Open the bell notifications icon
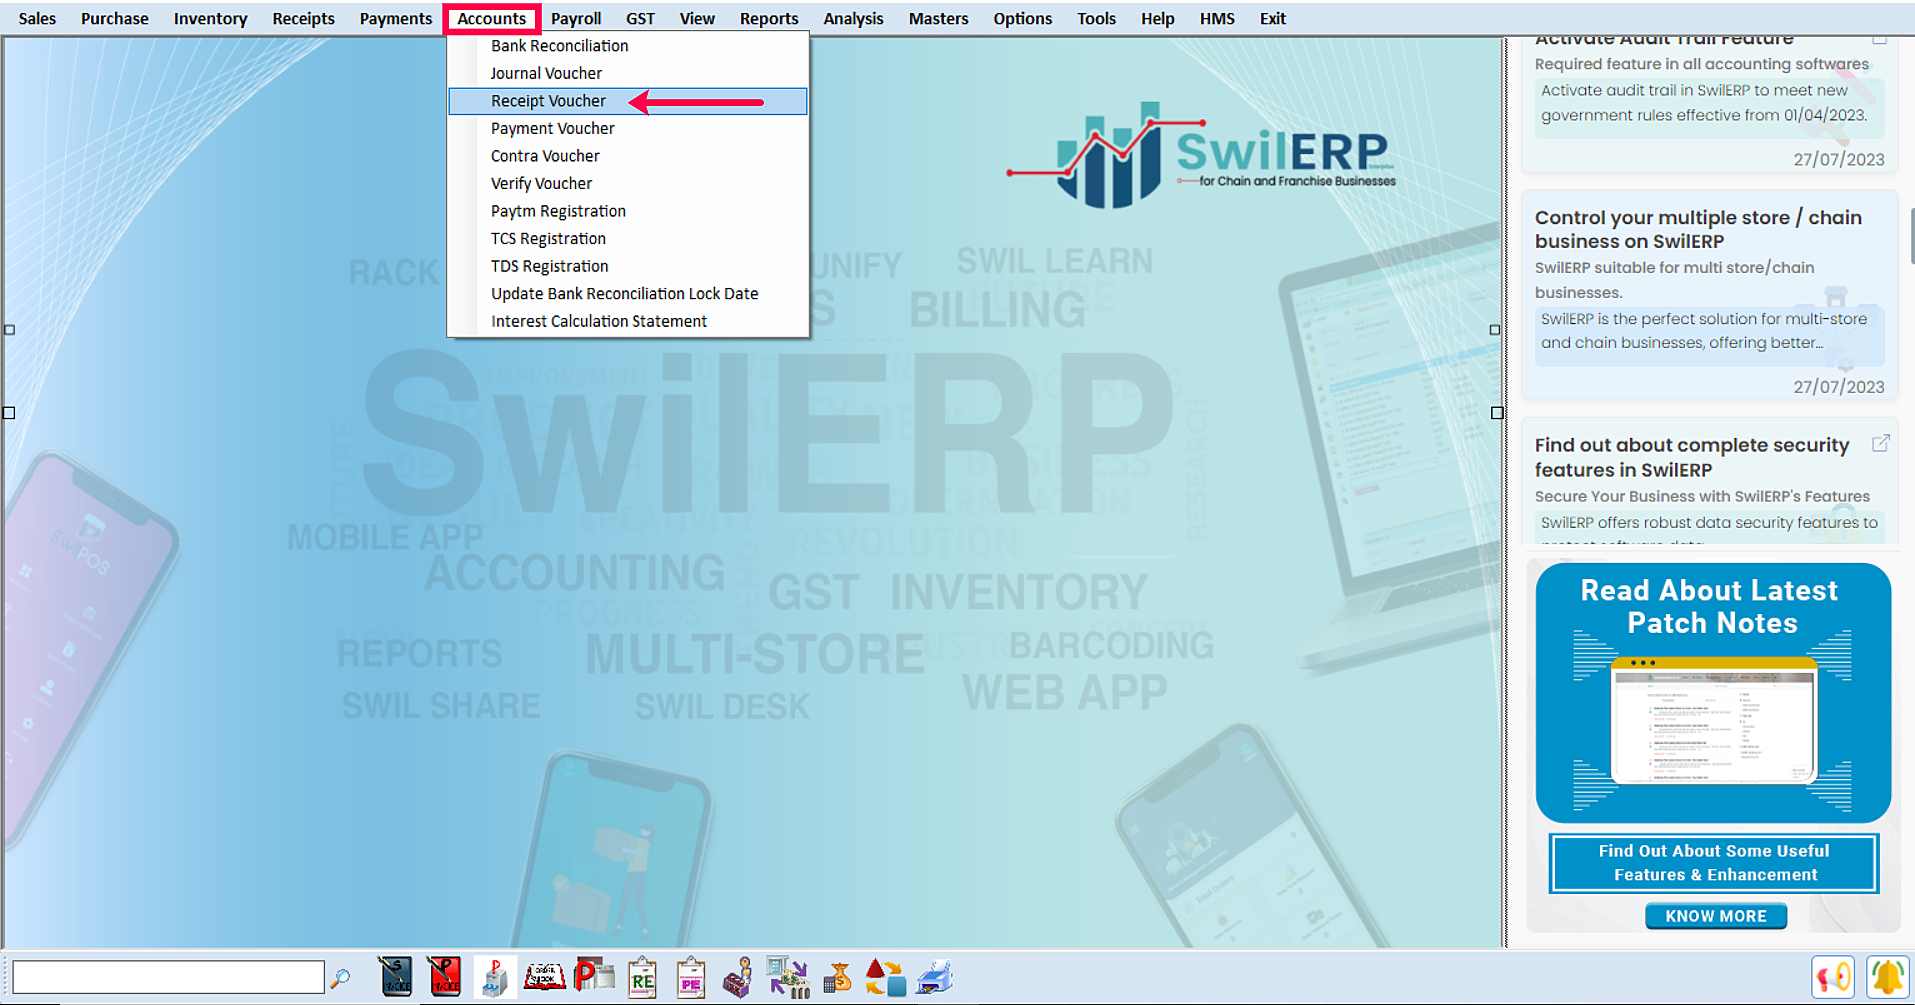This screenshot has height=1005, width=1915. [1887, 977]
